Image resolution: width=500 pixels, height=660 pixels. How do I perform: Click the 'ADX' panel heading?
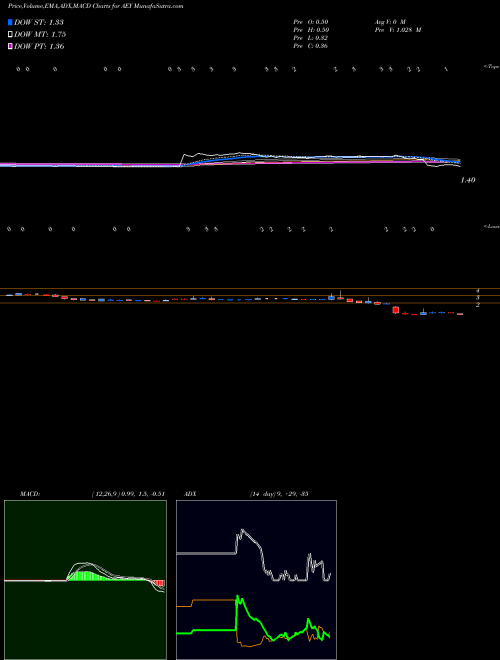[191, 494]
